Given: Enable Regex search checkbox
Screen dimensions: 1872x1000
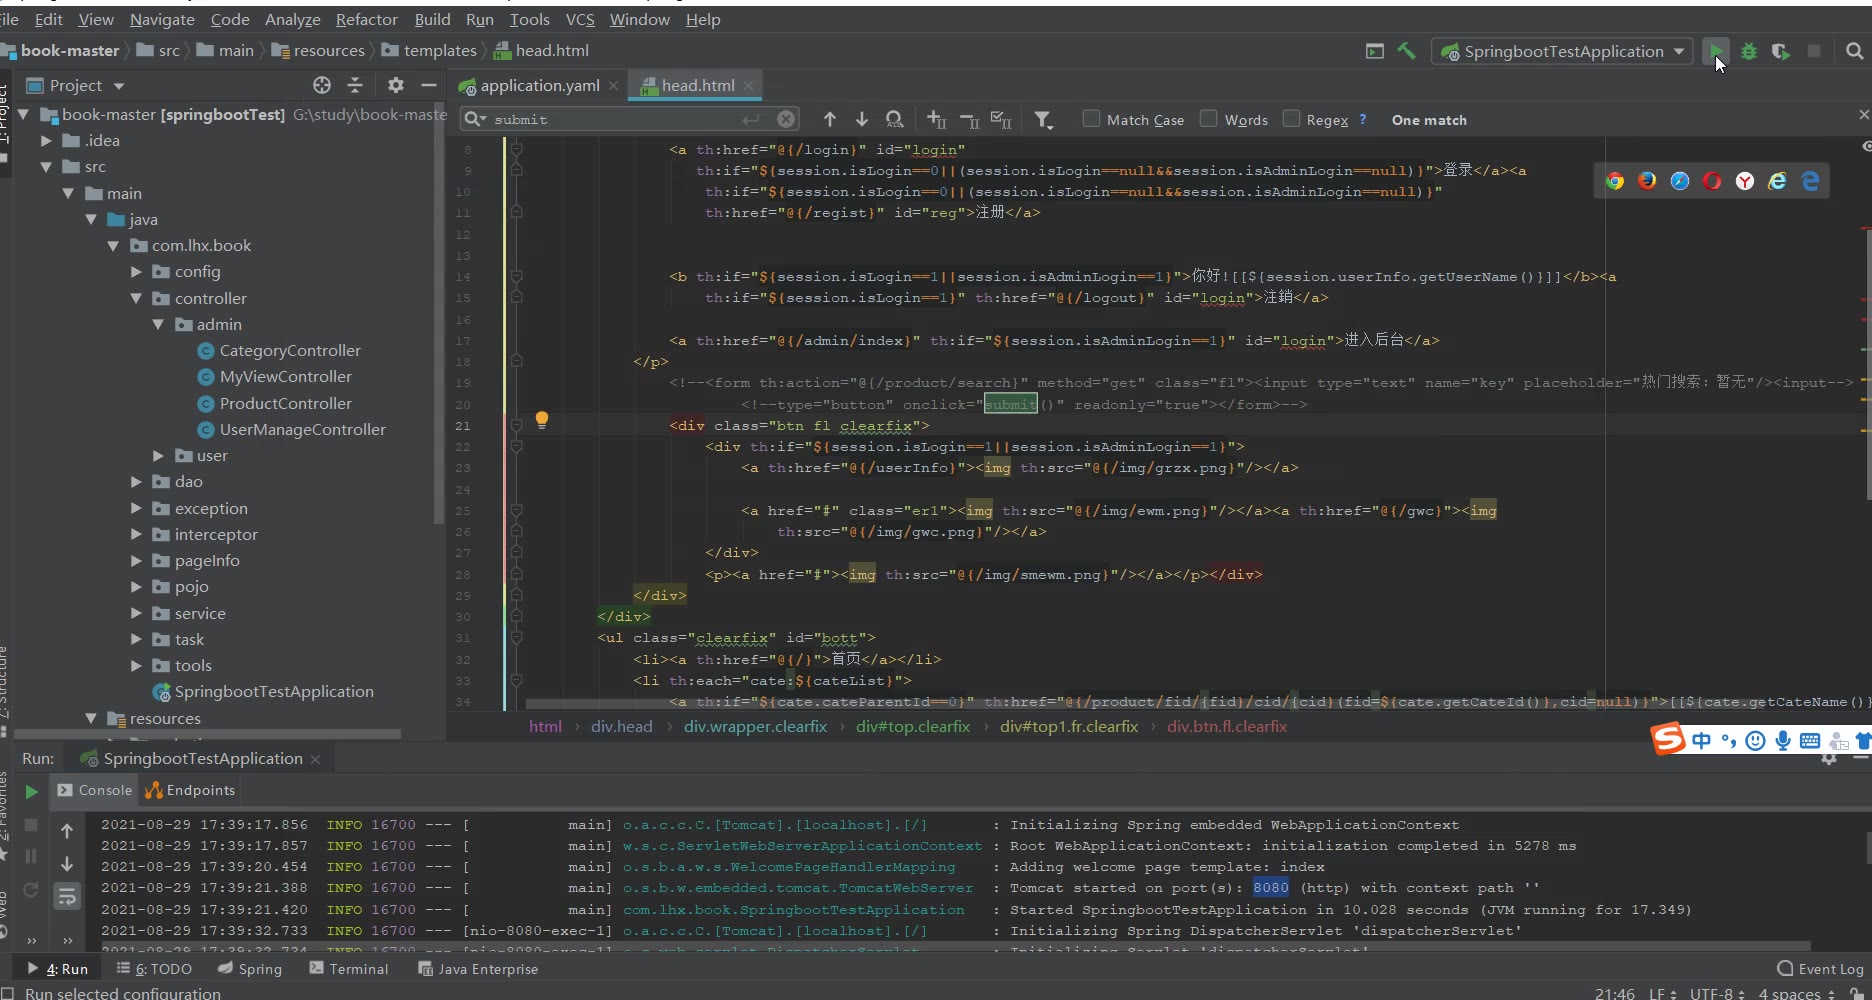Looking at the screenshot, I should point(1292,119).
